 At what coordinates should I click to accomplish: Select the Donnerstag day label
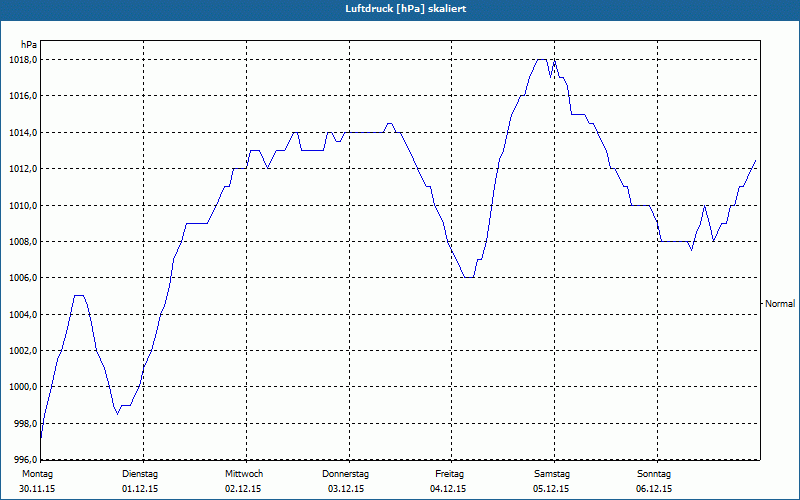[x=345, y=474]
